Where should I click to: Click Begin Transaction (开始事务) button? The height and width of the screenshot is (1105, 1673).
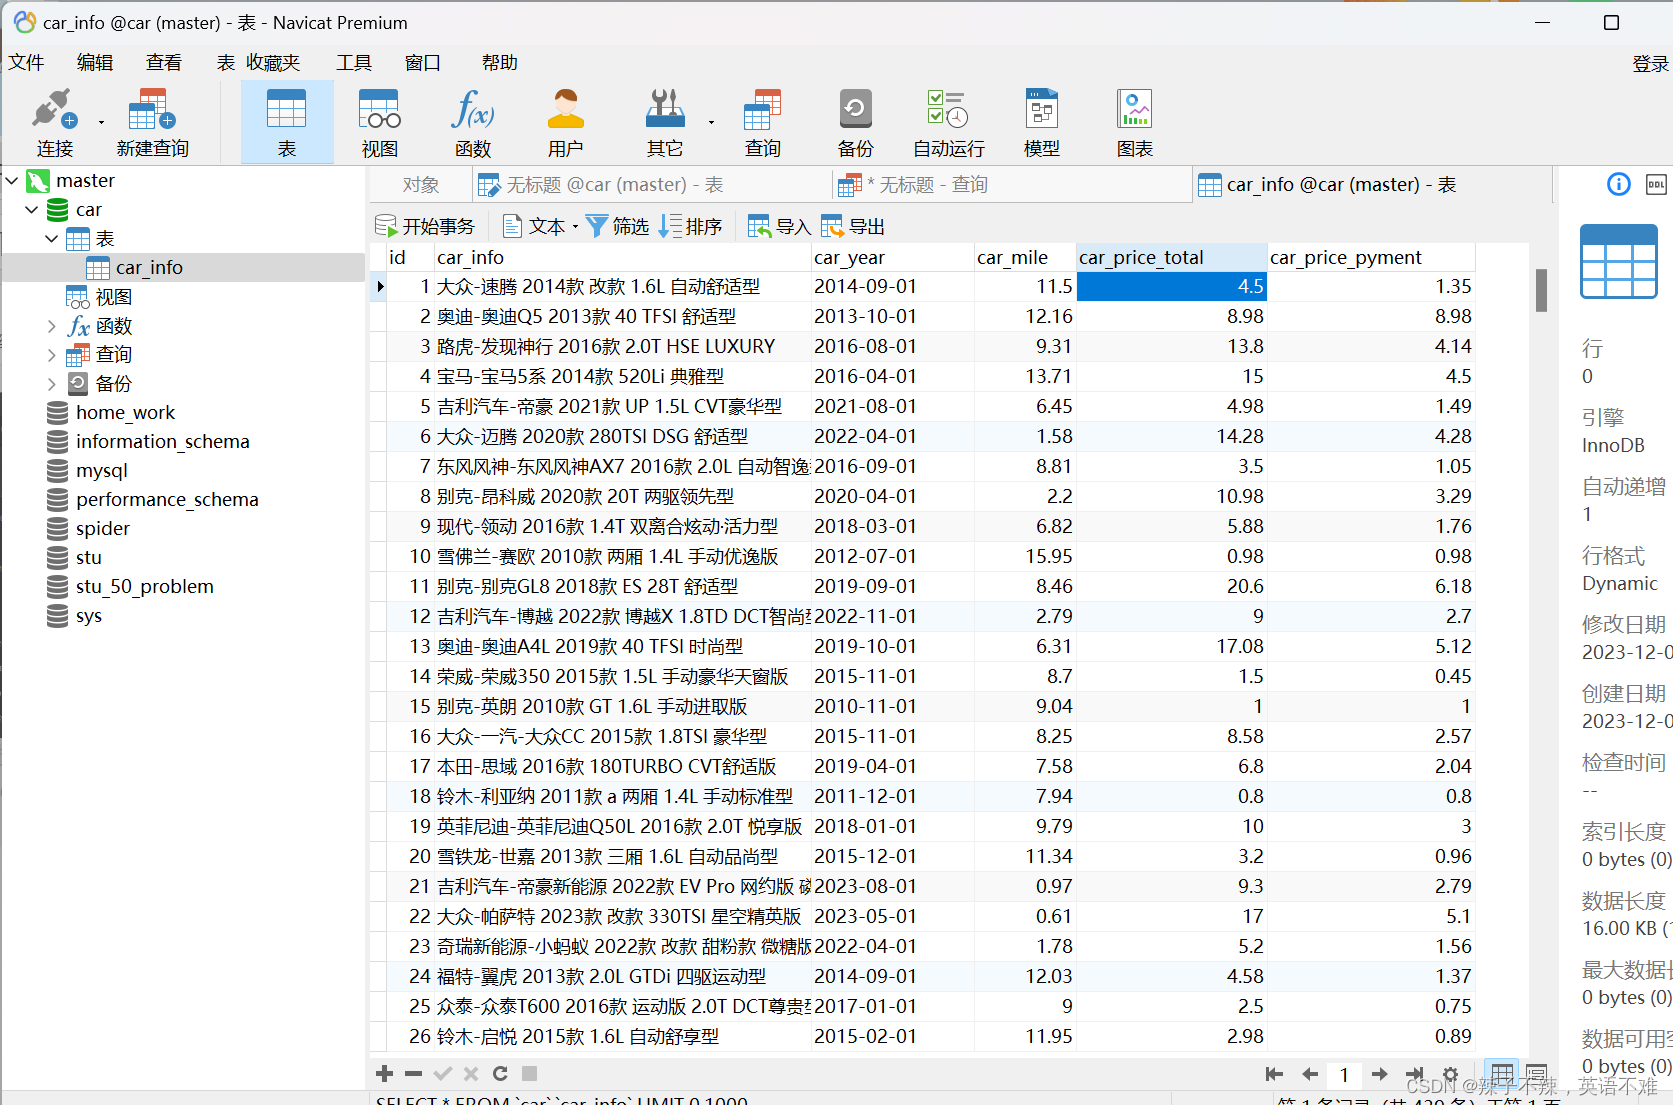425,226
